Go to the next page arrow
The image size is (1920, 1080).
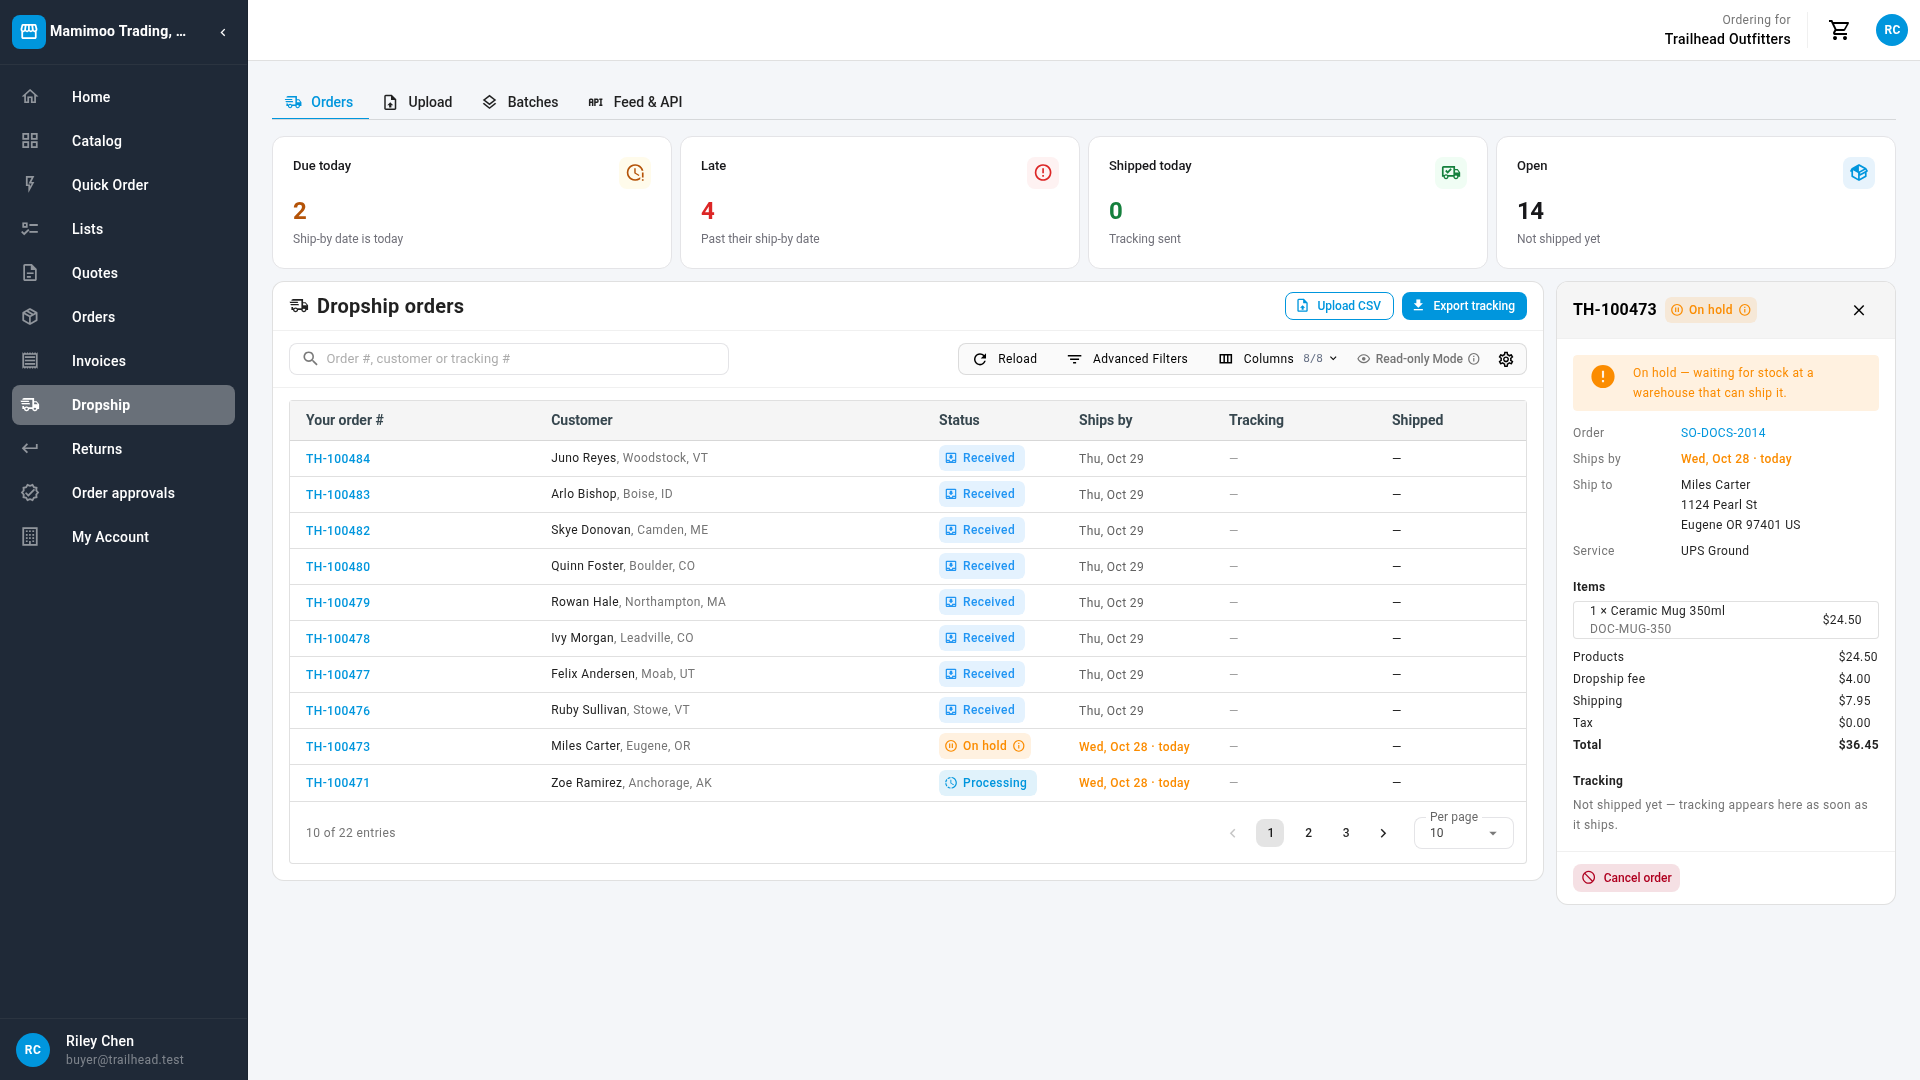click(x=1383, y=833)
